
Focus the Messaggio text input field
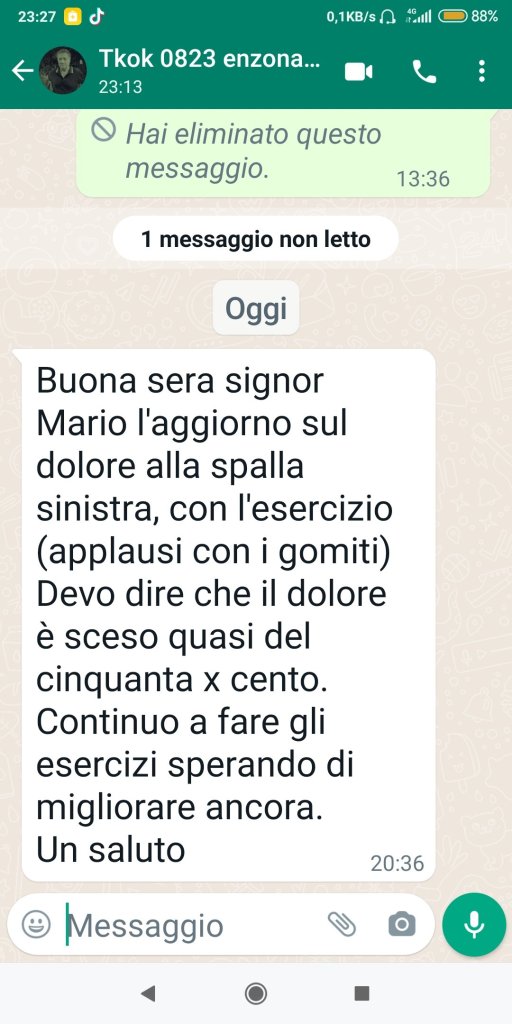coord(193,925)
